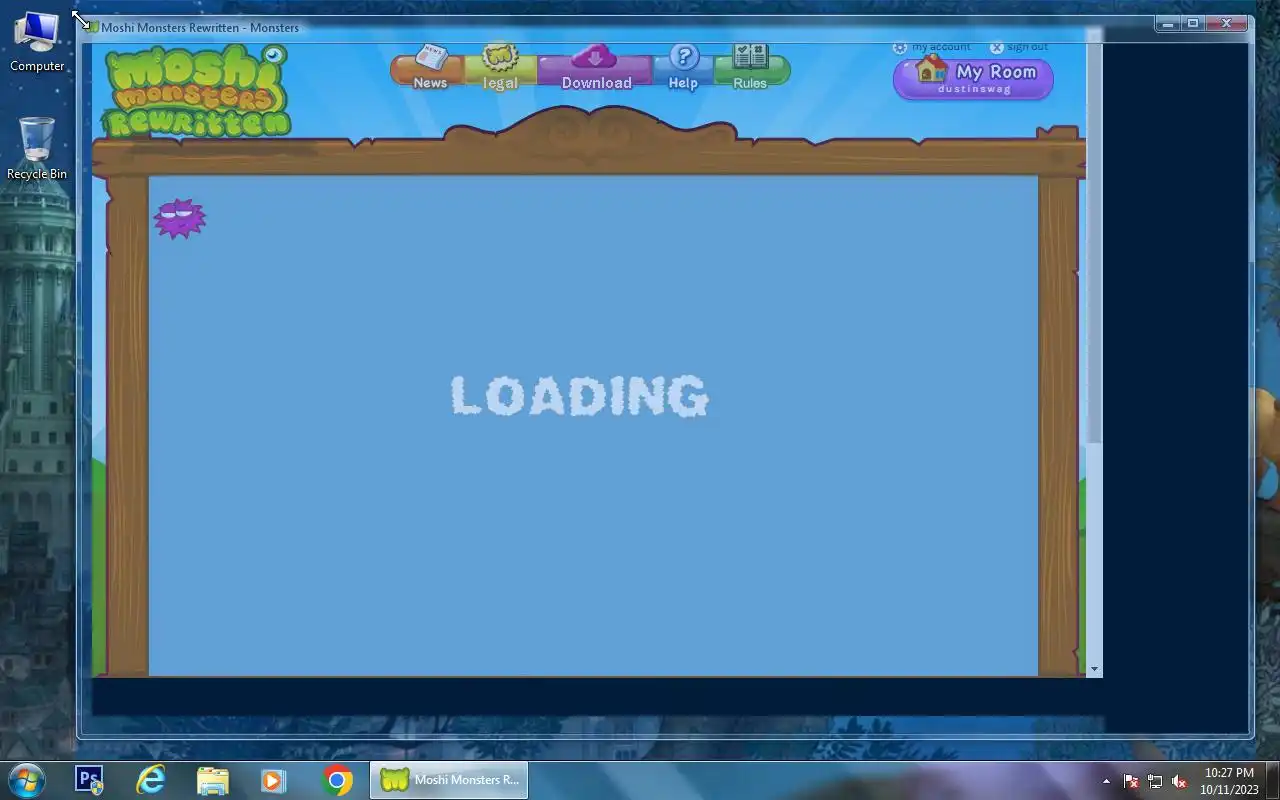Viewport: 1280px width, 800px height.
Task: Open the Legal nav button
Action: [x=500, y=68]
